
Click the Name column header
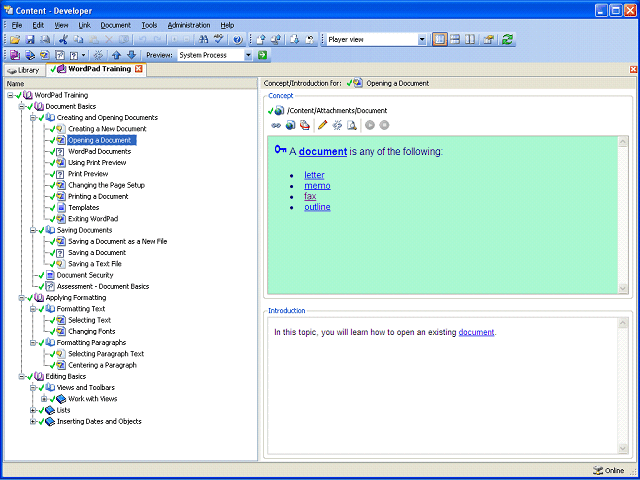click(131, 84)
